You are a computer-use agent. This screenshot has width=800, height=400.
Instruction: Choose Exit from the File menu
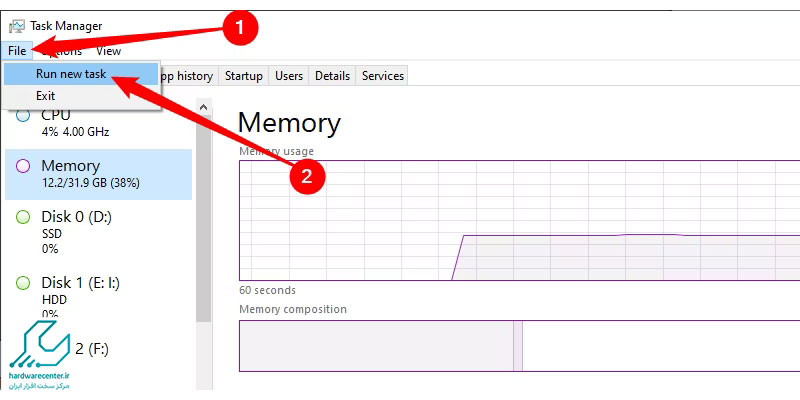click(x=82, y=96)
